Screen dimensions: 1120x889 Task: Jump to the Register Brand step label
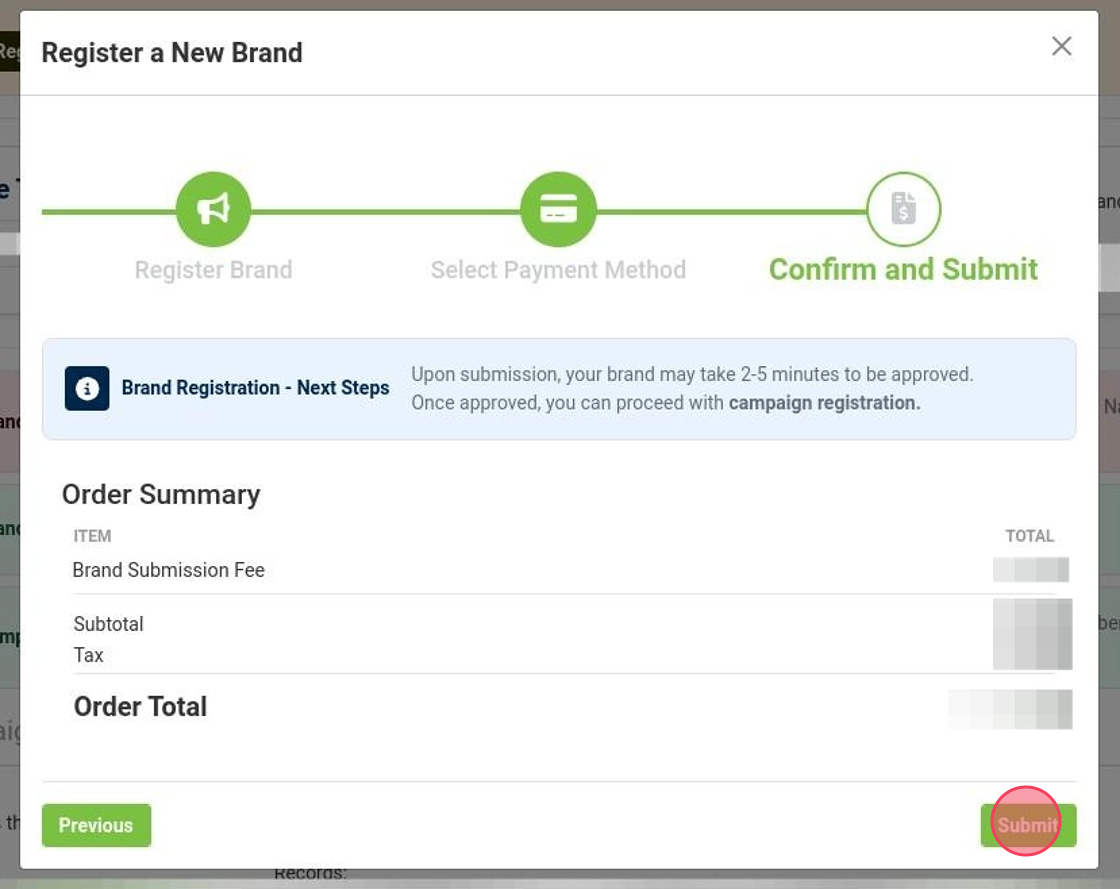point(213,270)
